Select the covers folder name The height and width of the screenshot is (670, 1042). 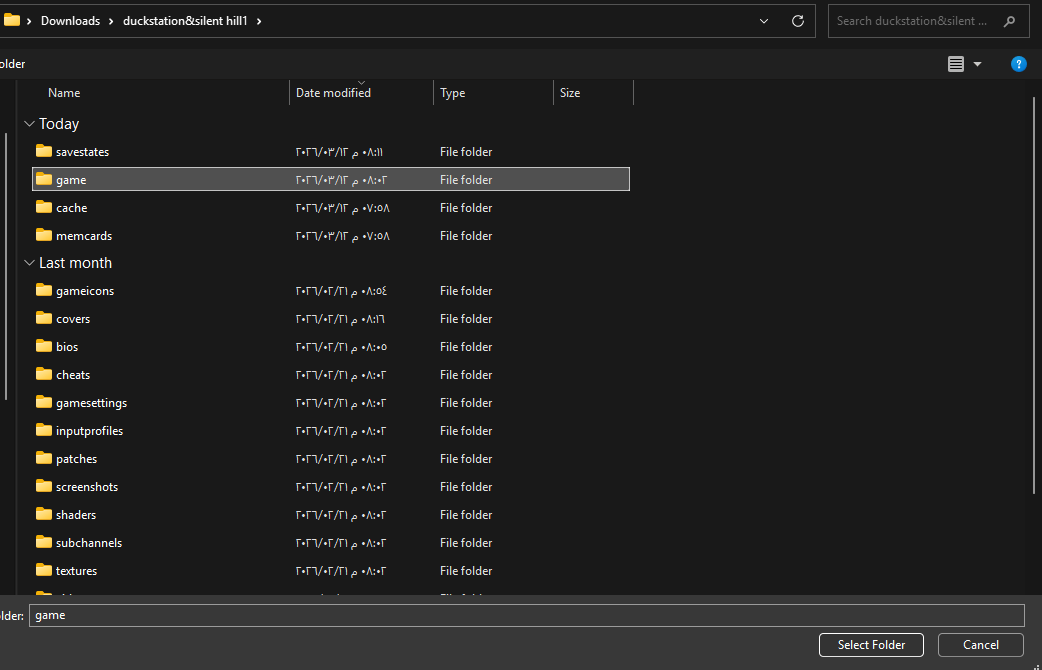point(73,319)
